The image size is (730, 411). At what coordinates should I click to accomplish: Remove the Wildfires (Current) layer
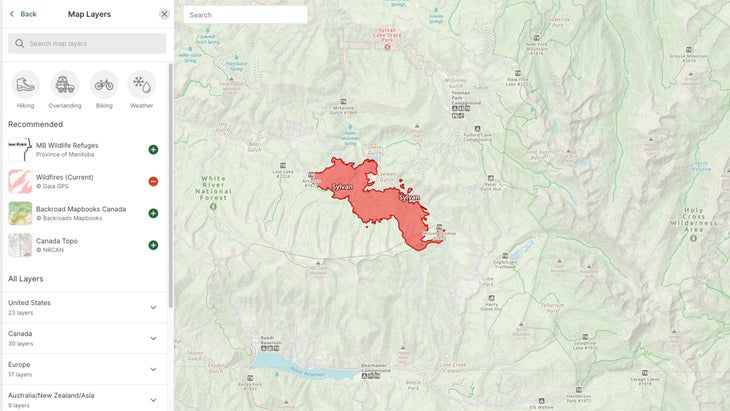pyautogui.click(x=153, y=182)
